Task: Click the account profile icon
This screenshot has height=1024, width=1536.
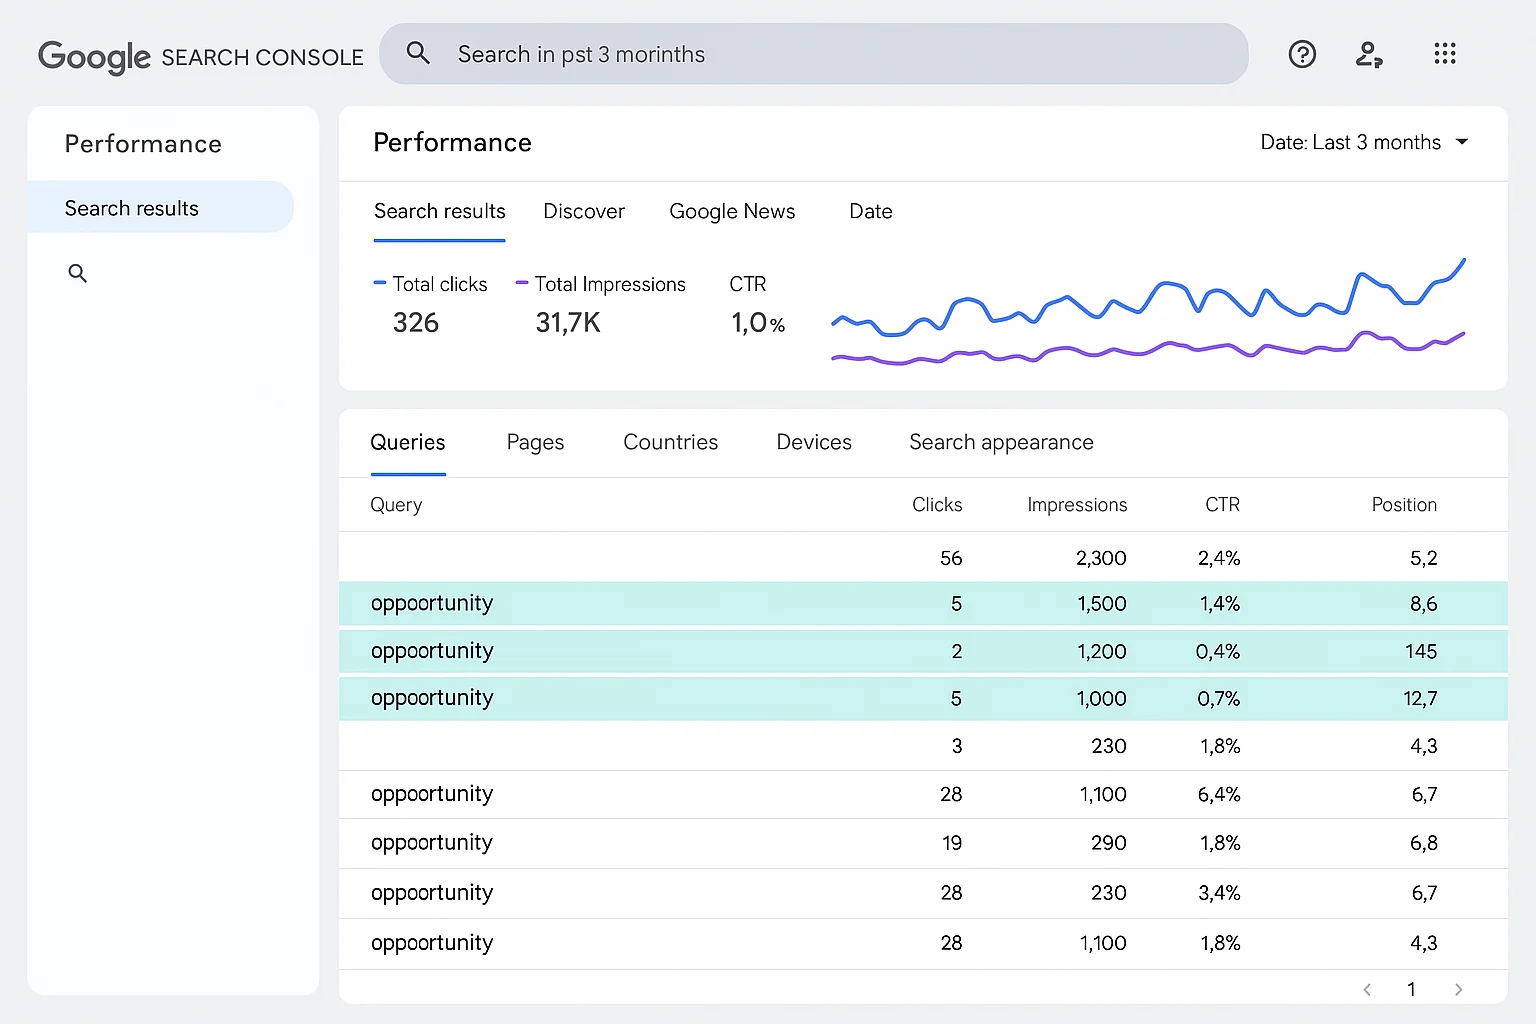Action: [x=1369, y=54]
